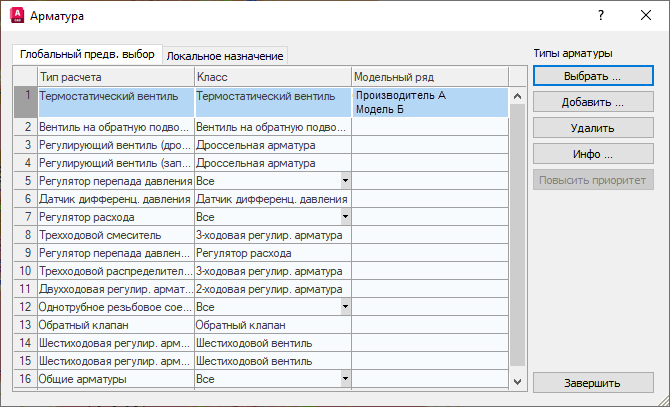This screenshot has width=670, height=407.
Task: Click the AutoCAD app icon in title bar
Action: click(x=17, y=15)
